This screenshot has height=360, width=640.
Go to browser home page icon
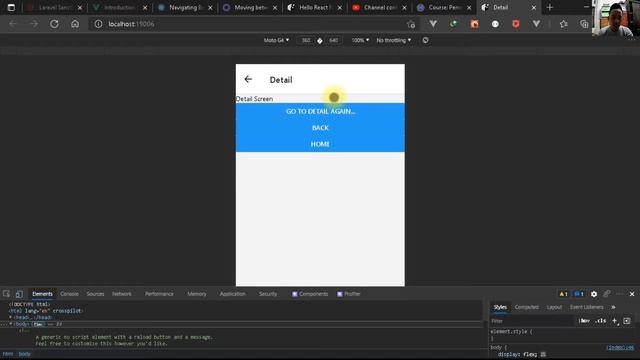(x=75, y=24)
